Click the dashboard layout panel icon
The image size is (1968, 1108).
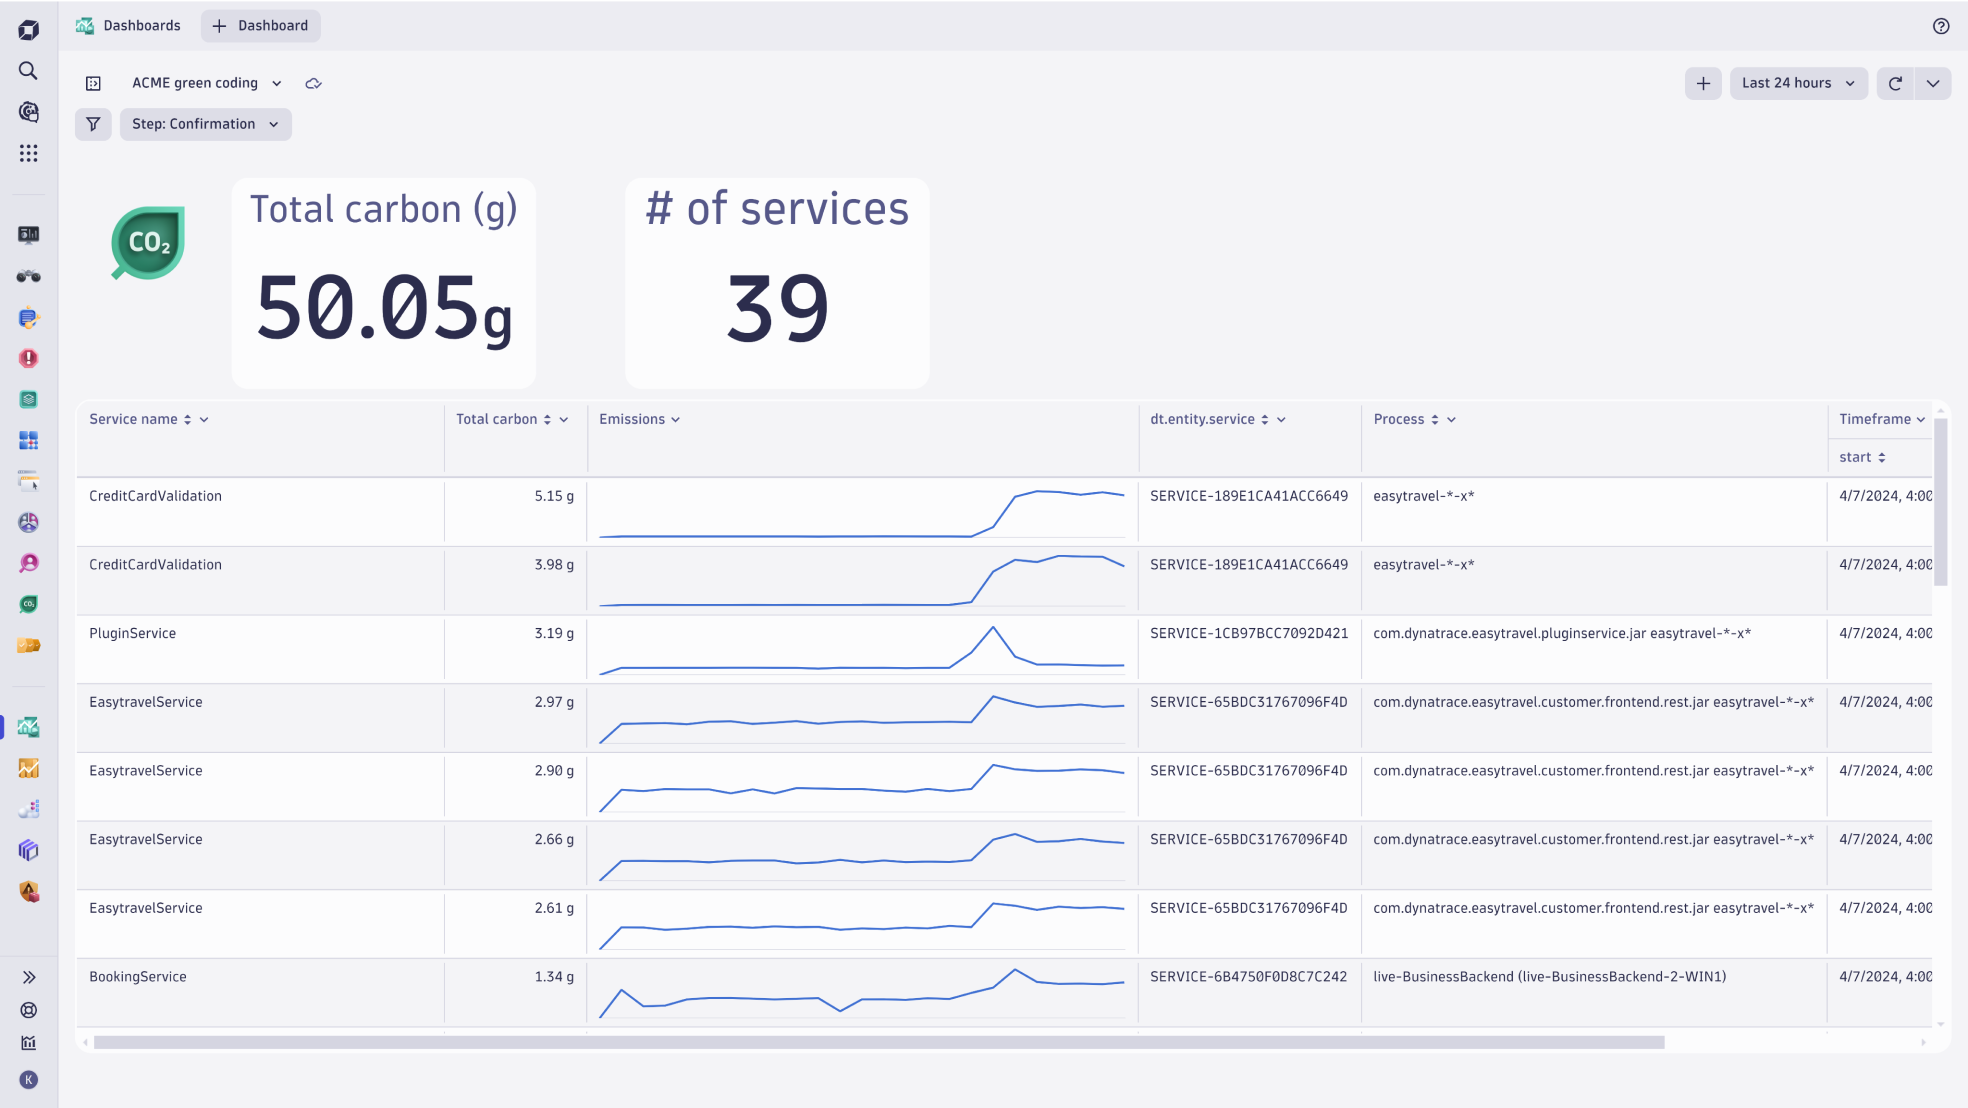point(93,83)
